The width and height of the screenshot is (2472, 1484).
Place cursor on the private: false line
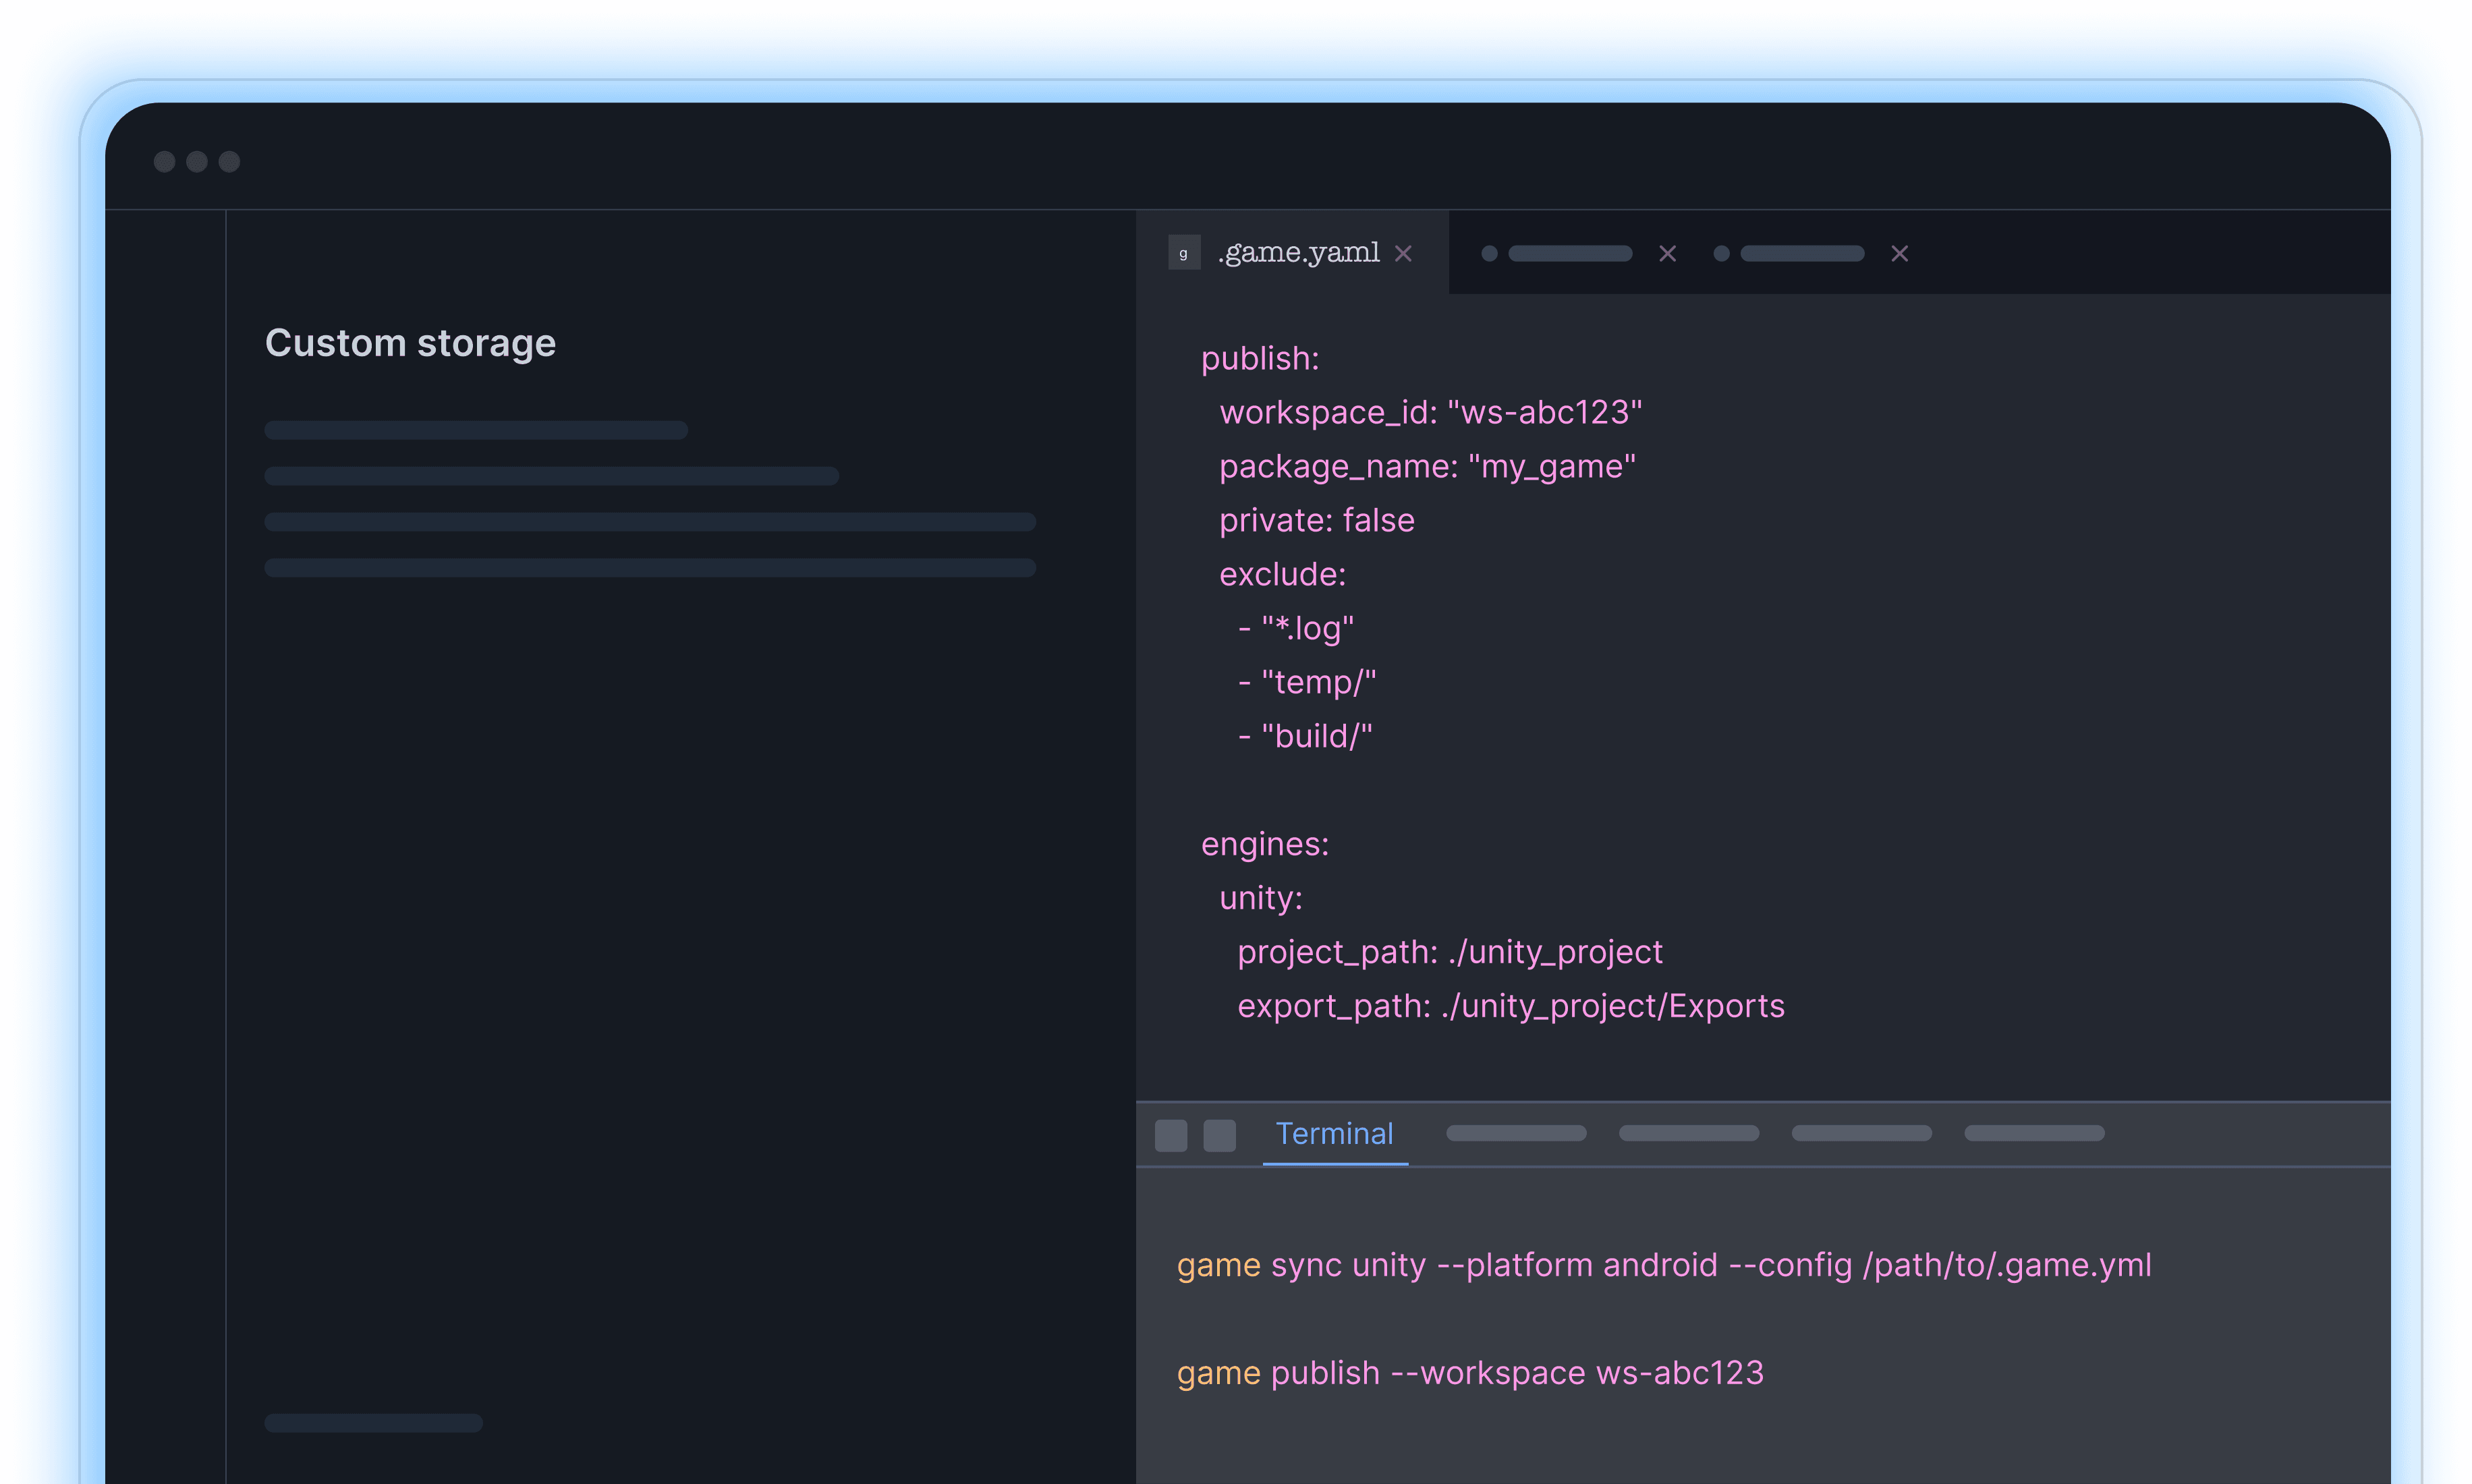pos(1316,520)
